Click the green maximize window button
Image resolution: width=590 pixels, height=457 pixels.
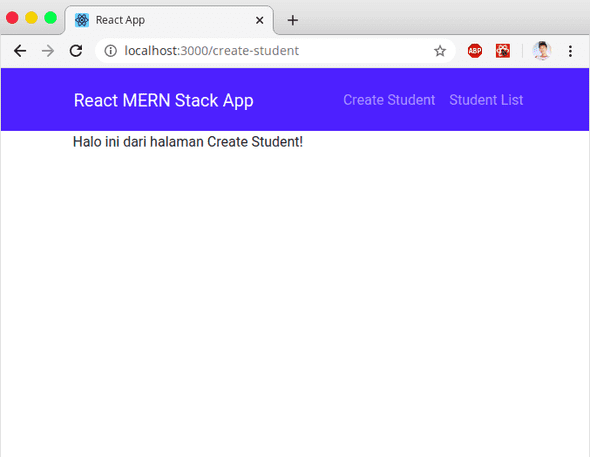tap(50, 18)
